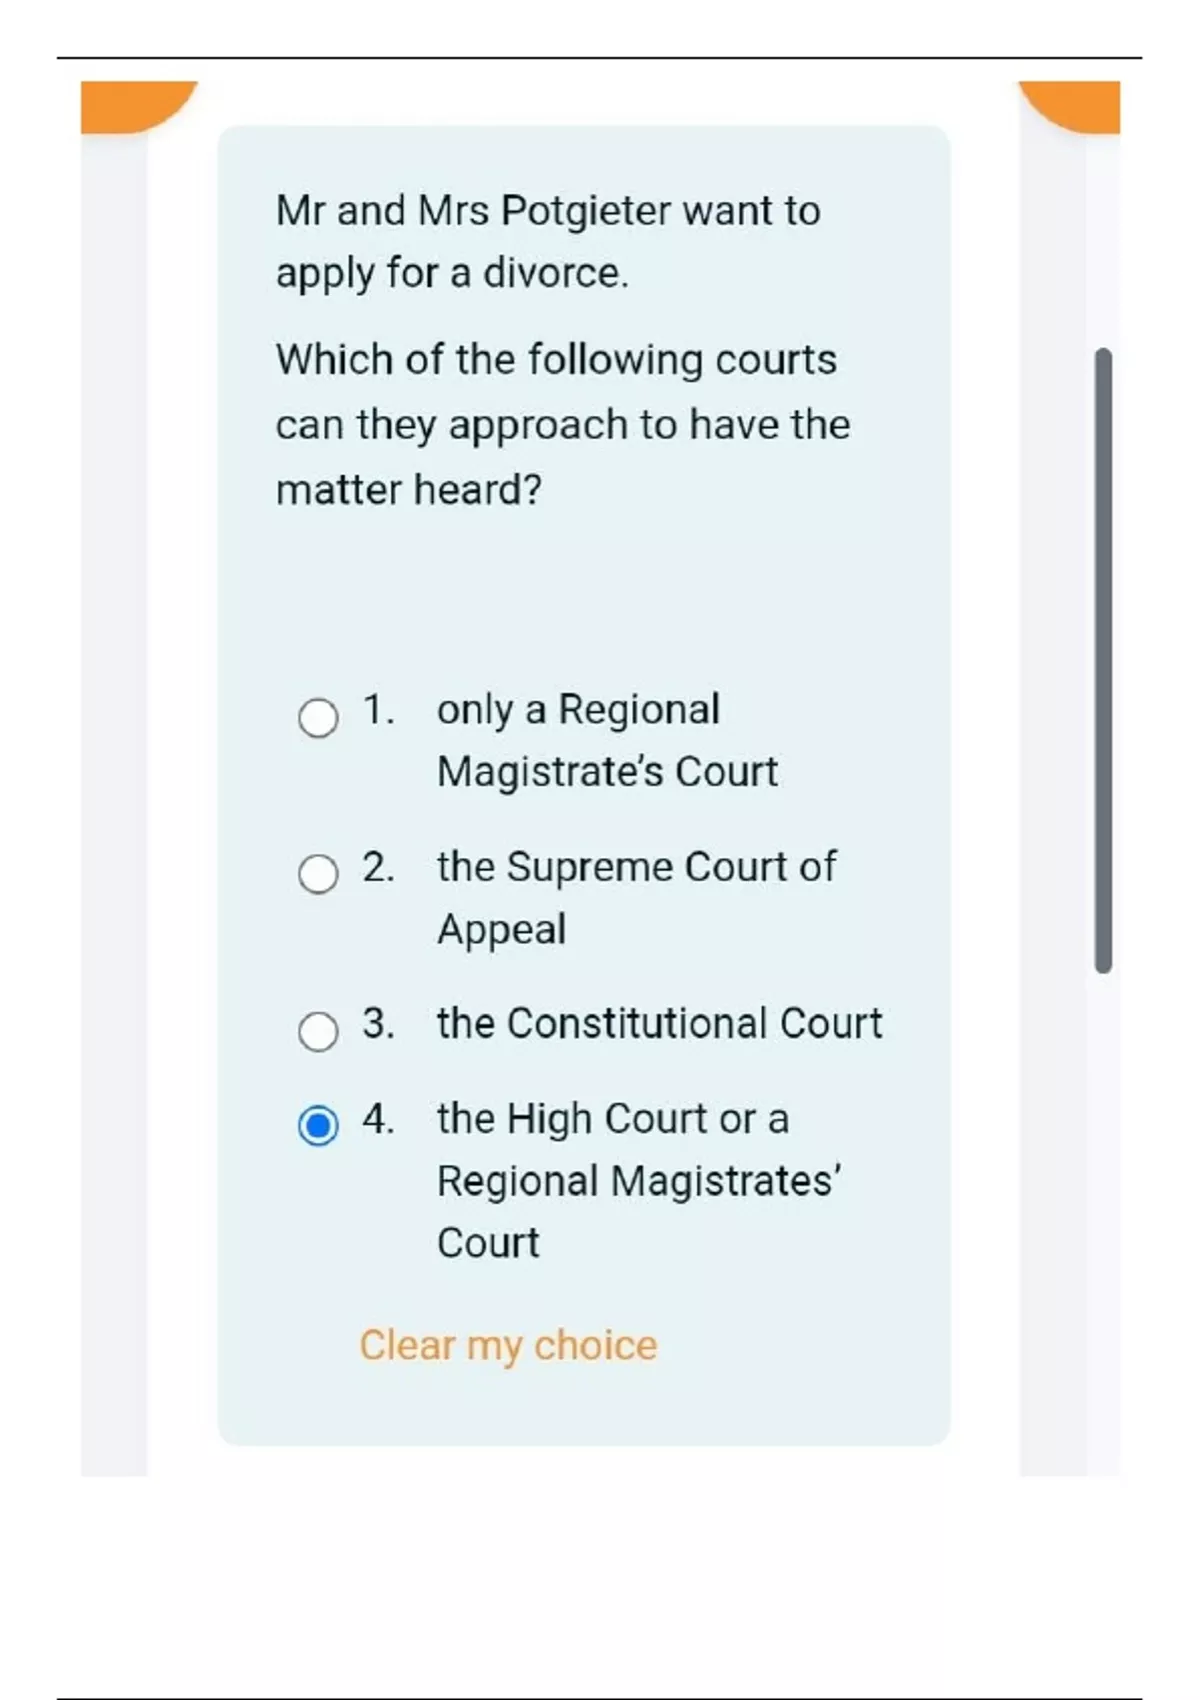Screen dimensions: 1200x1700
Task: Select the radio button for option 1
Action: (x=318, y=717)
